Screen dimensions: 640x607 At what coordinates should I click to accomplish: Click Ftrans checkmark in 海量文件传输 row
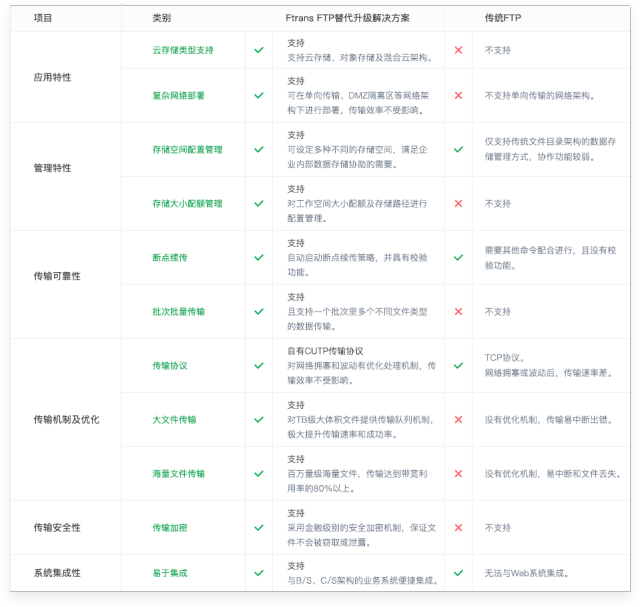(x=259, y=474)
